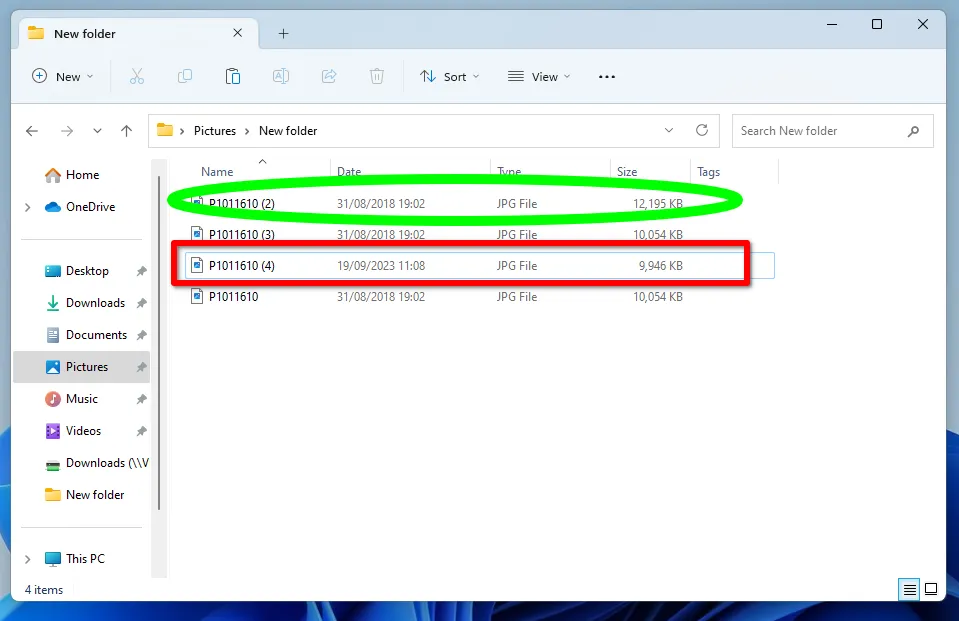The image size is (959, 621).
Task: Expand the OneDrive tree node
Action: click(28, 207)
